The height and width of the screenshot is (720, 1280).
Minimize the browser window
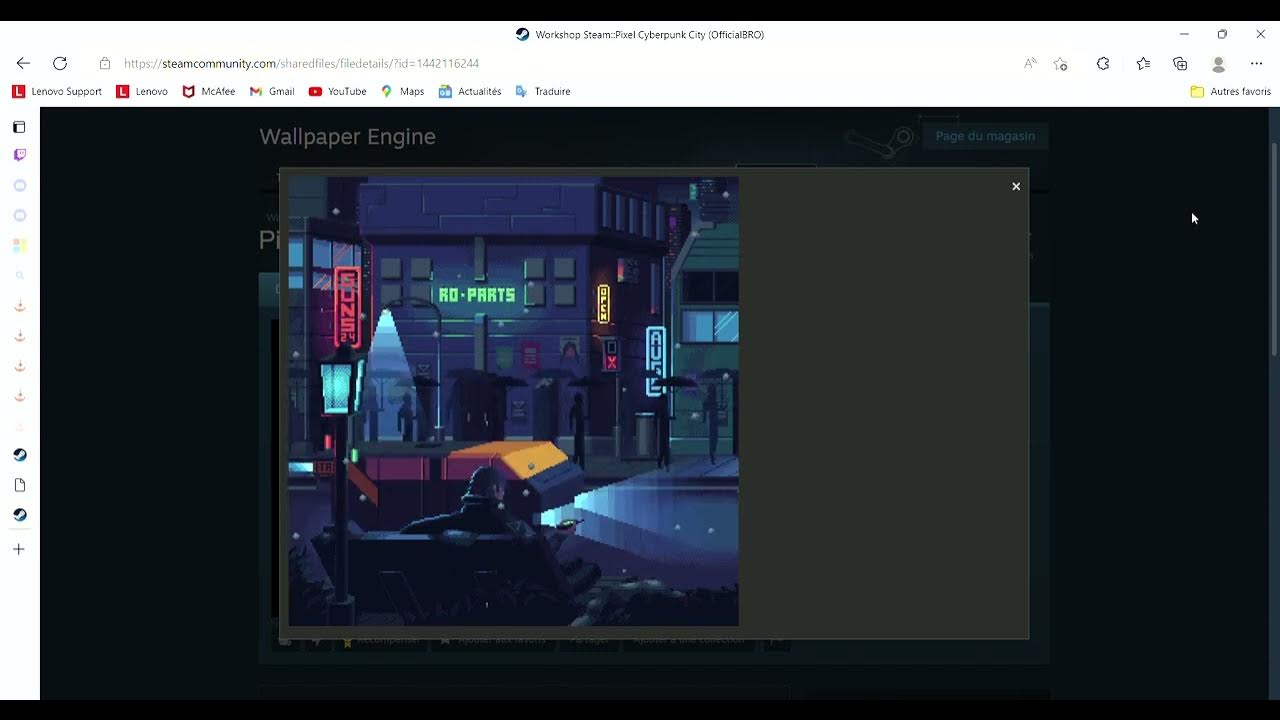(1184, 34)
